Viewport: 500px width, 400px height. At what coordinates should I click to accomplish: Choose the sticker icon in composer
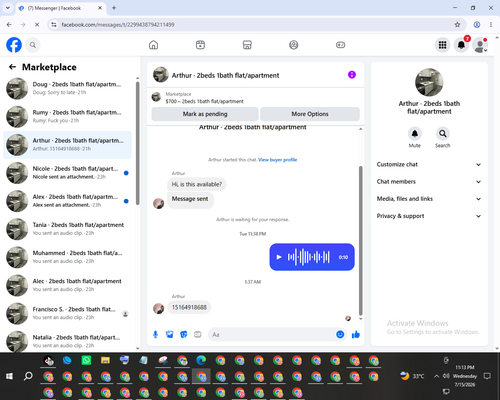click(184, 334)
